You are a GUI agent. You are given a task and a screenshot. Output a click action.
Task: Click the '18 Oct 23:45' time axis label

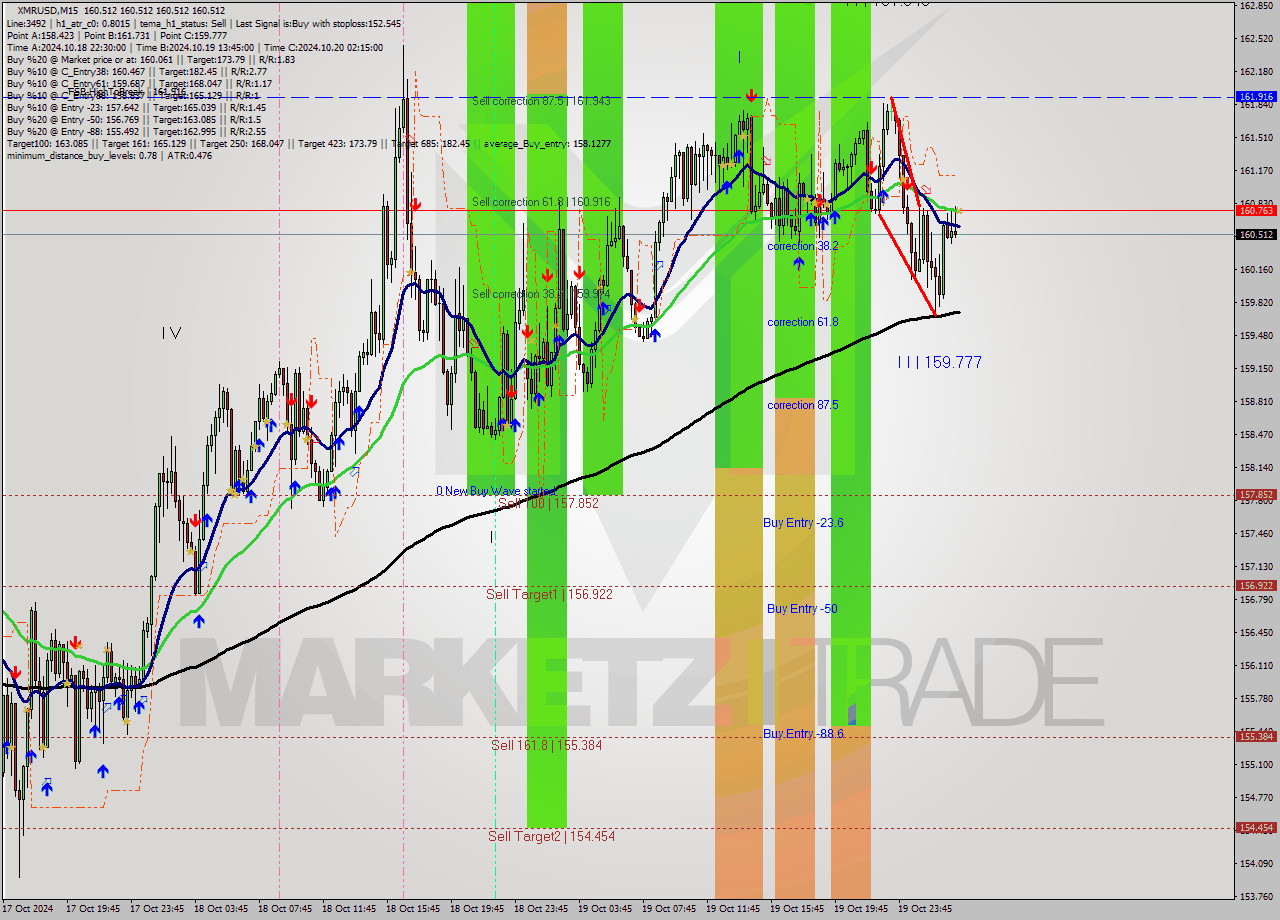coord(541,909)
